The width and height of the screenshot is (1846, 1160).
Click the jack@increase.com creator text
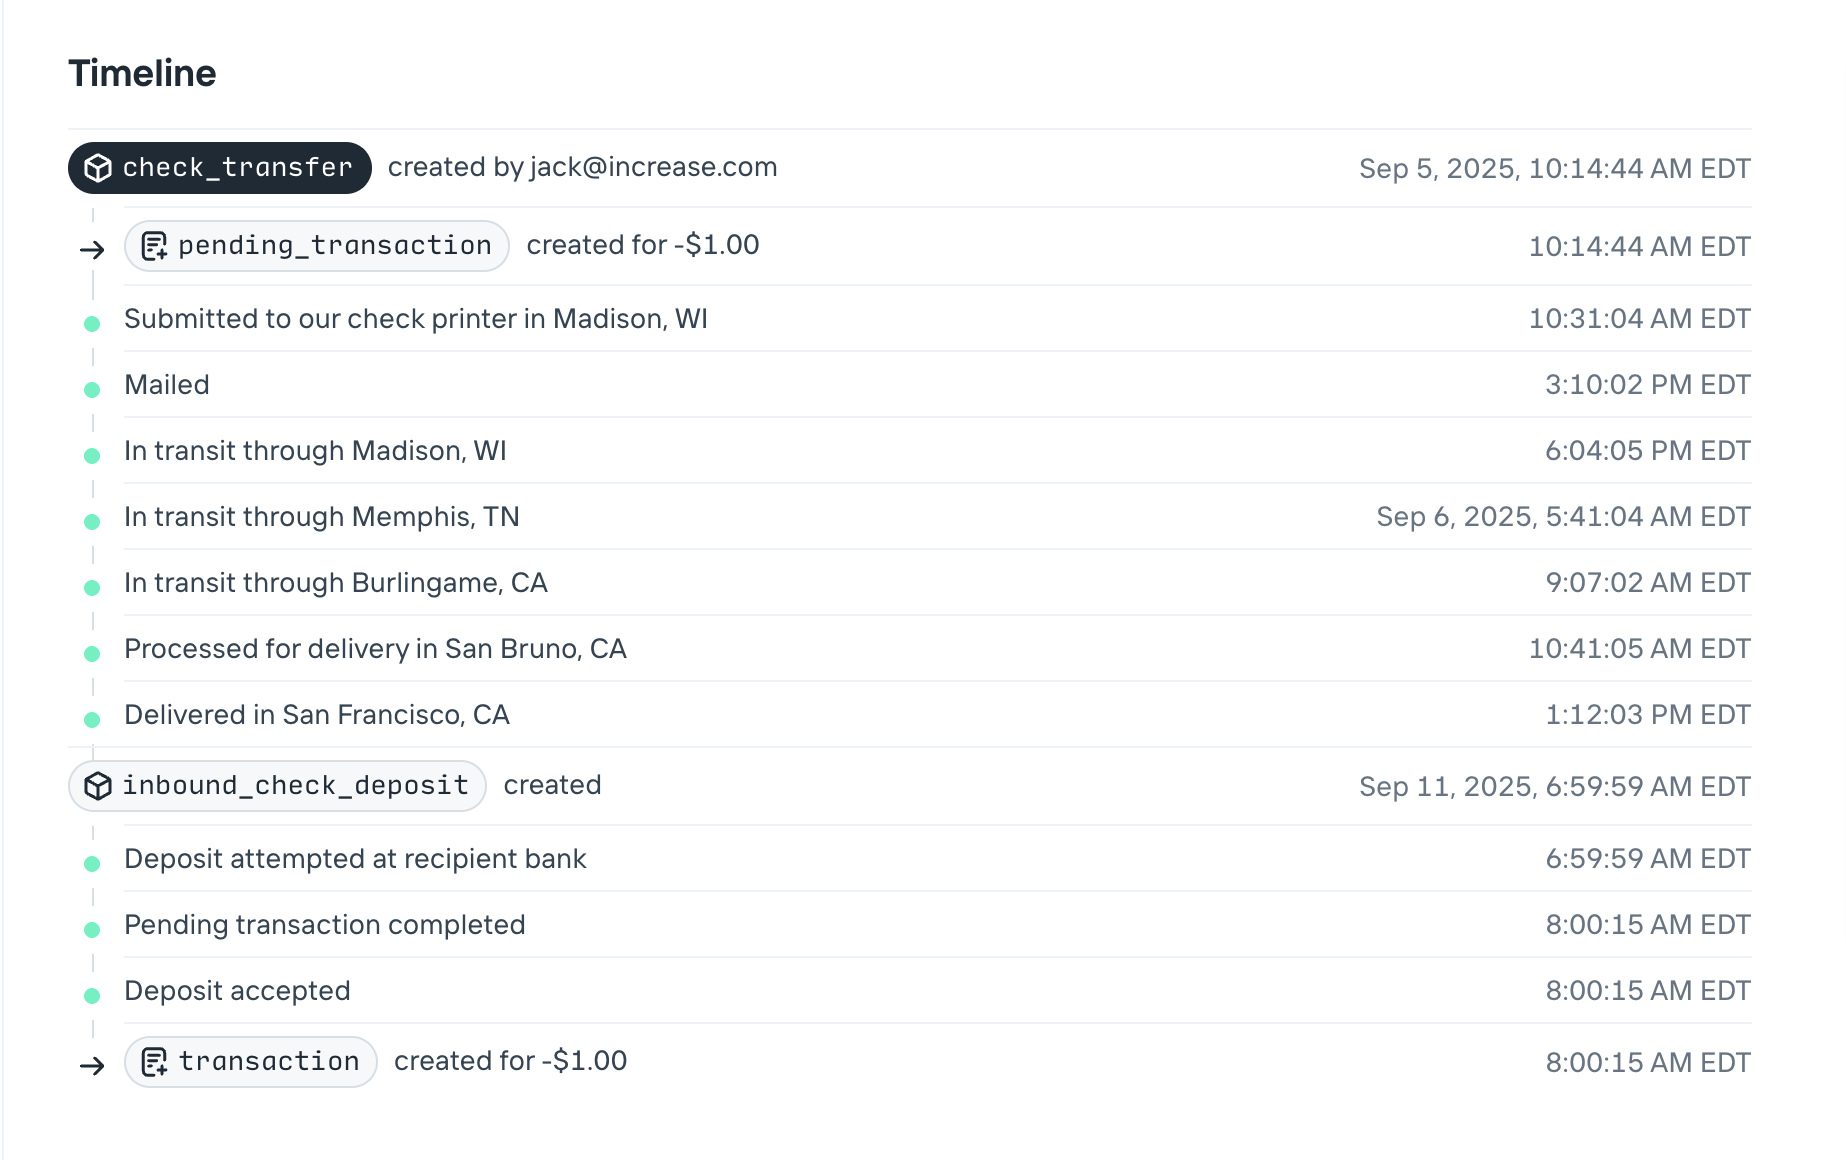point(653,167)
